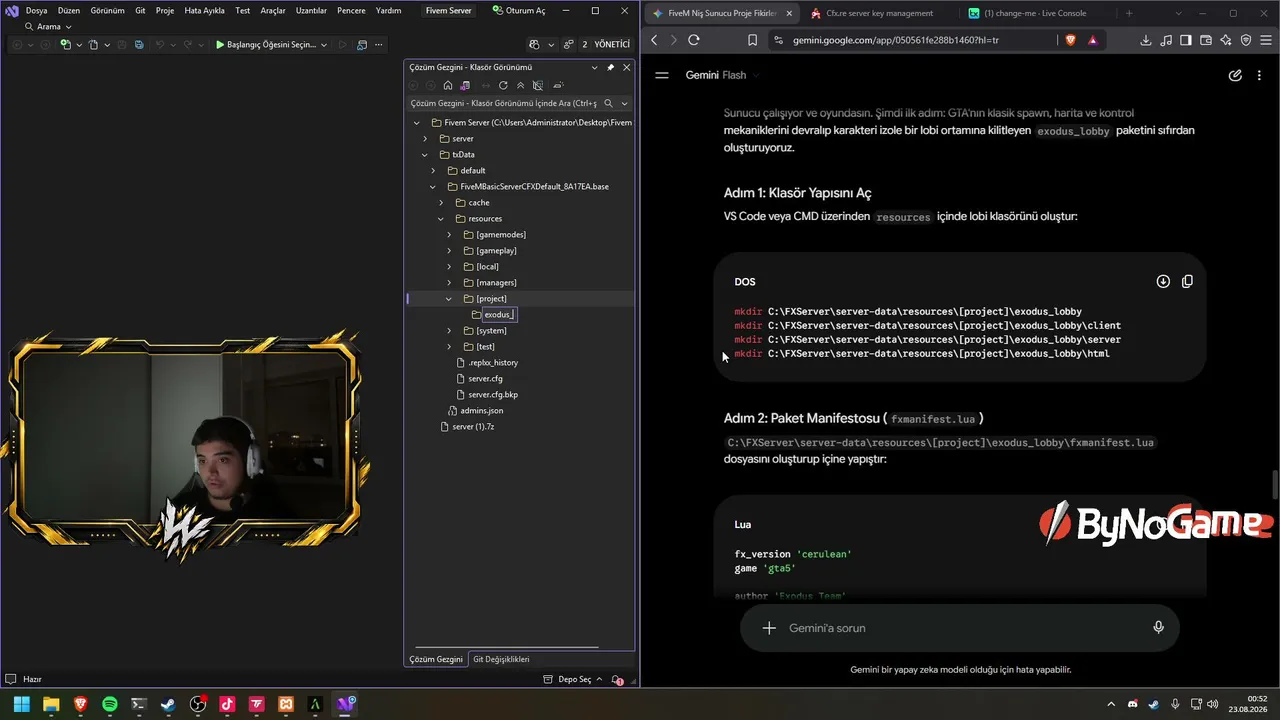Click Depo Seç in the status bar

pyautogui.click(x=573, y=679)
